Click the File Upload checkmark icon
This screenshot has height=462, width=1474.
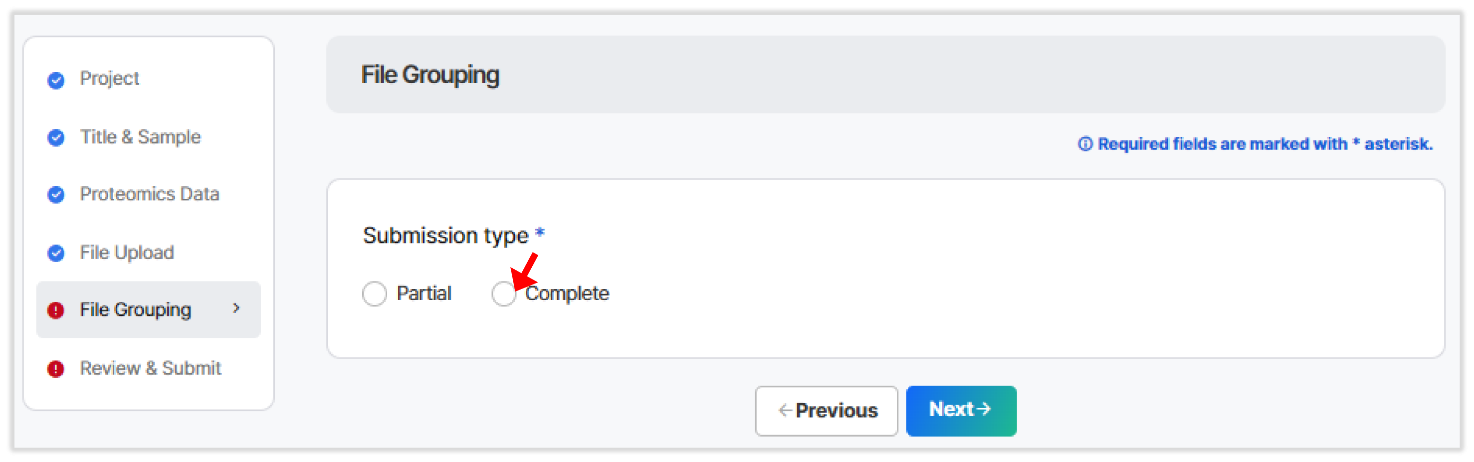(56, 253)
